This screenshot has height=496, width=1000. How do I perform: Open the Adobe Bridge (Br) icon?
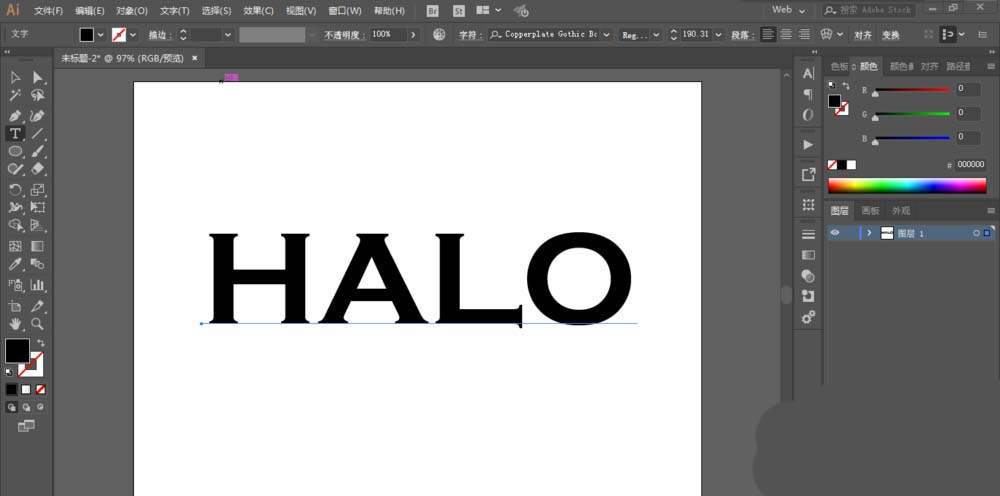coord(433,11)
